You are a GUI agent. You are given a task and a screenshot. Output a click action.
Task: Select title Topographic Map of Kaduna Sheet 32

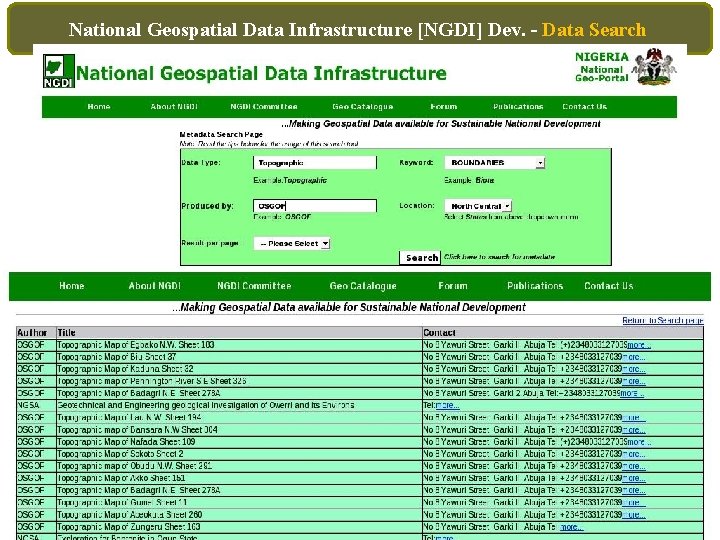125,369
